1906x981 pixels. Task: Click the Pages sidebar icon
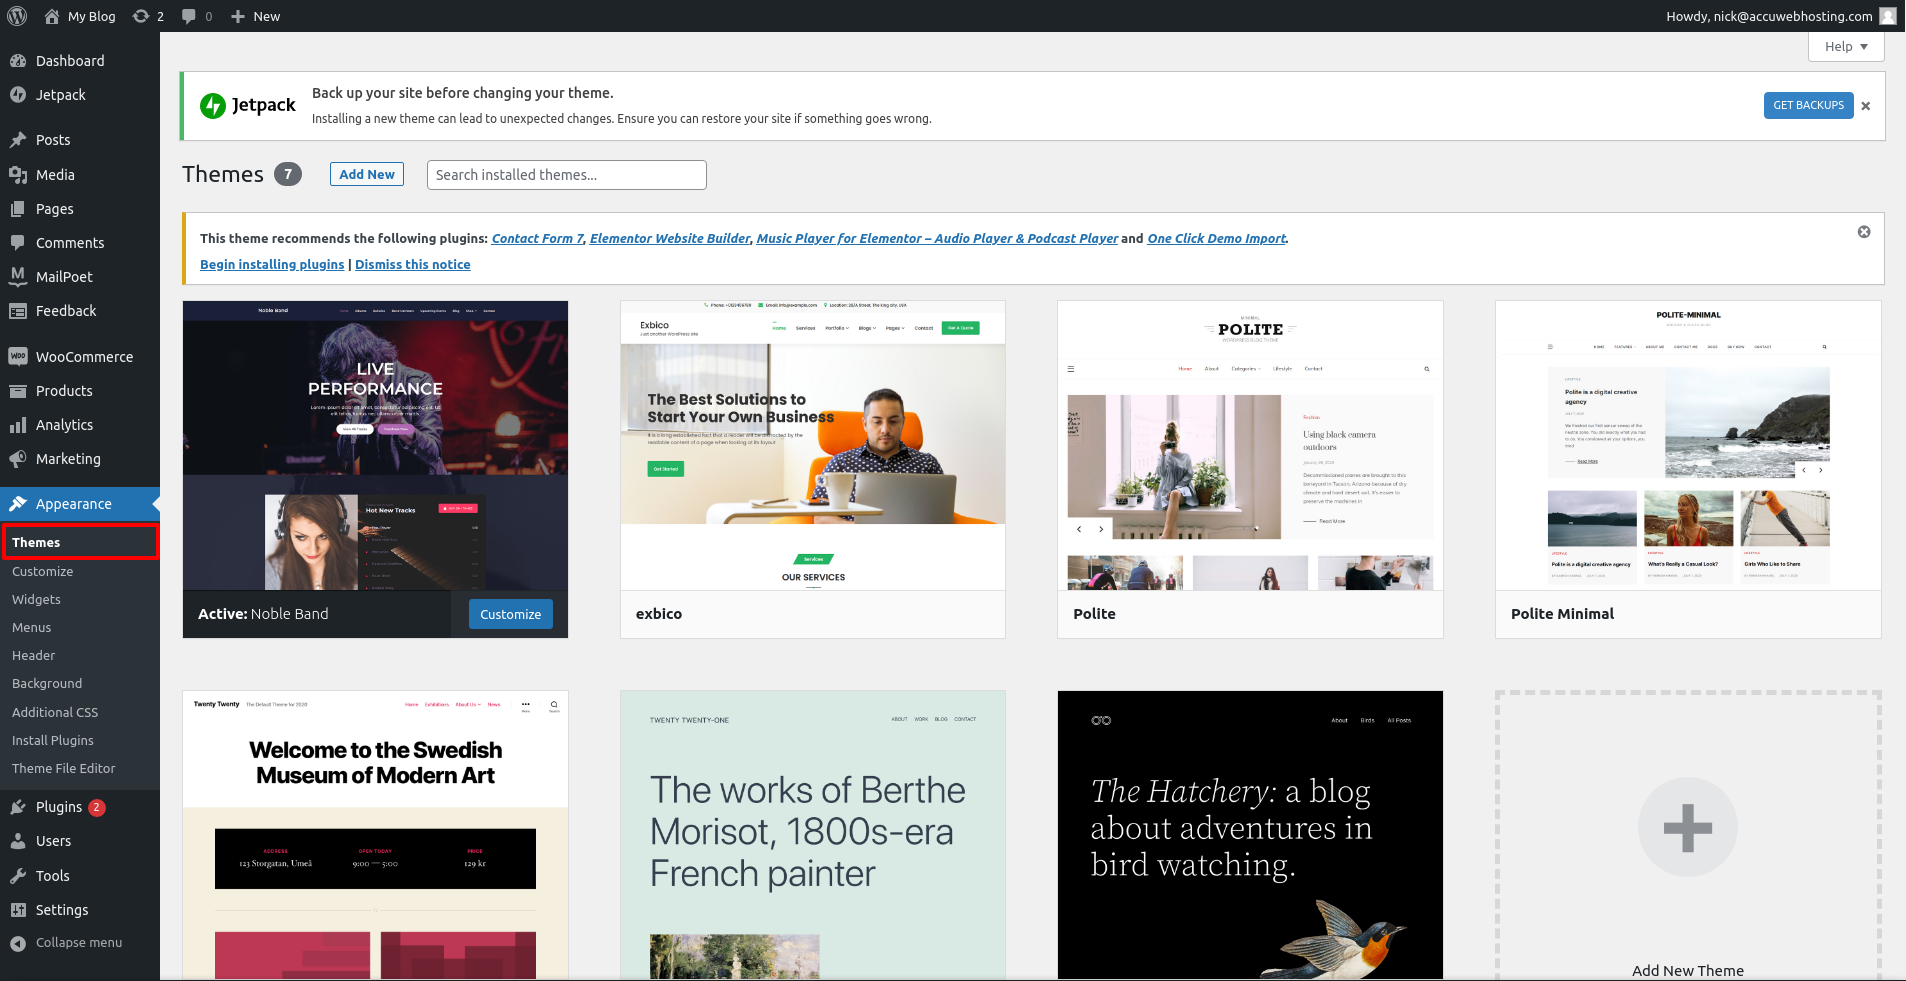(x=18, y=209)
